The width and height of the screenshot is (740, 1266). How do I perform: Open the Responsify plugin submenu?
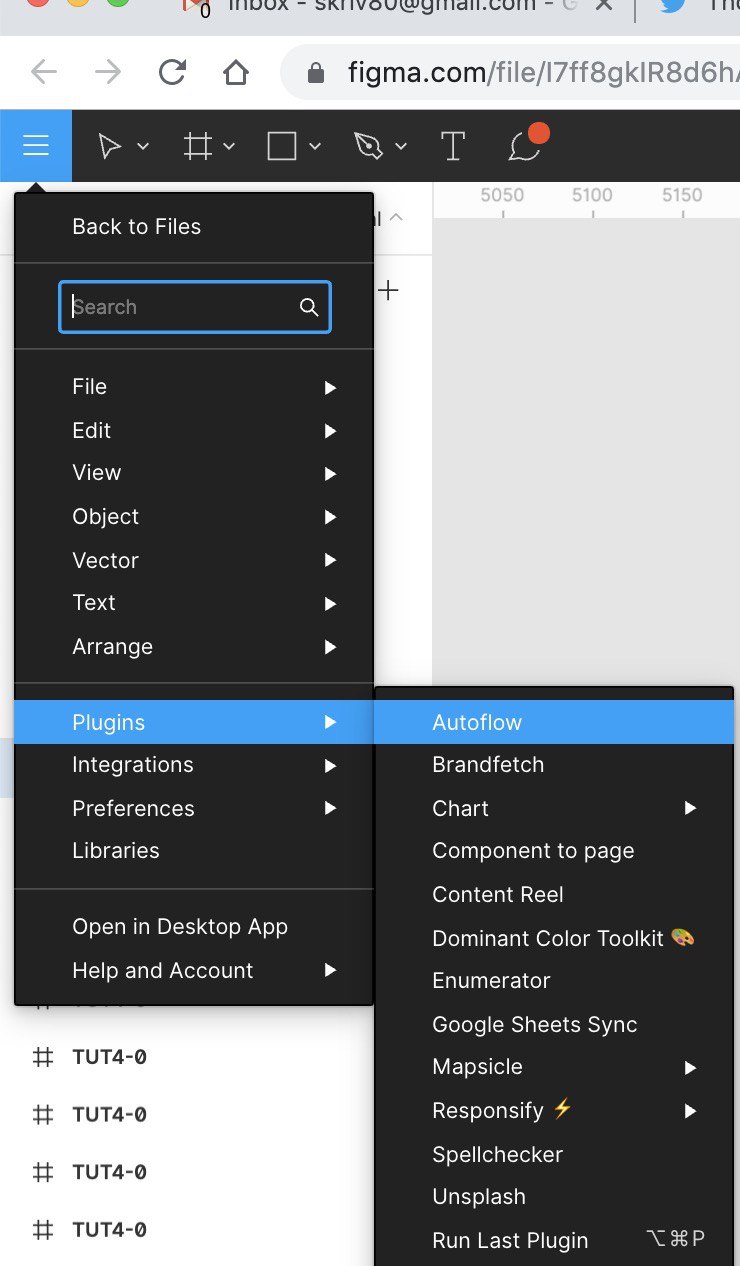[554, 1111]
